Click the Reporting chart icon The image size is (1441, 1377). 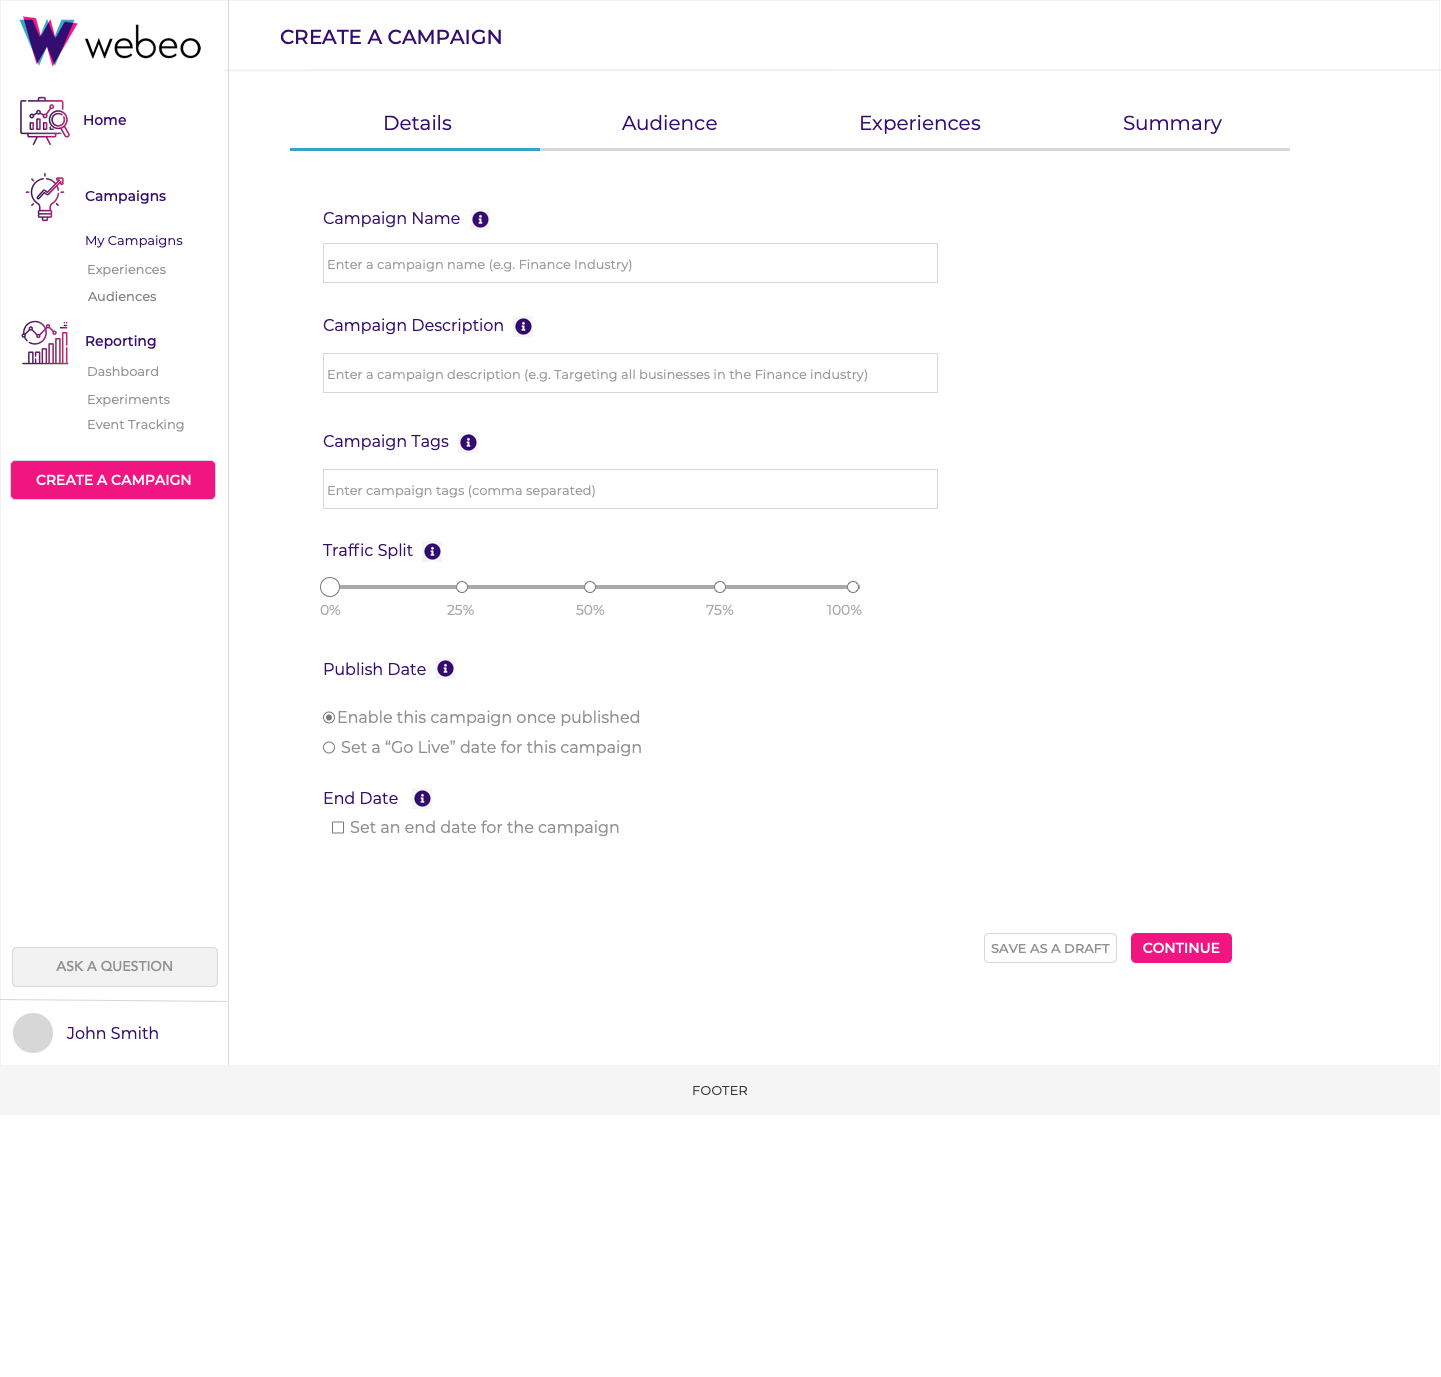click(45, 343)
